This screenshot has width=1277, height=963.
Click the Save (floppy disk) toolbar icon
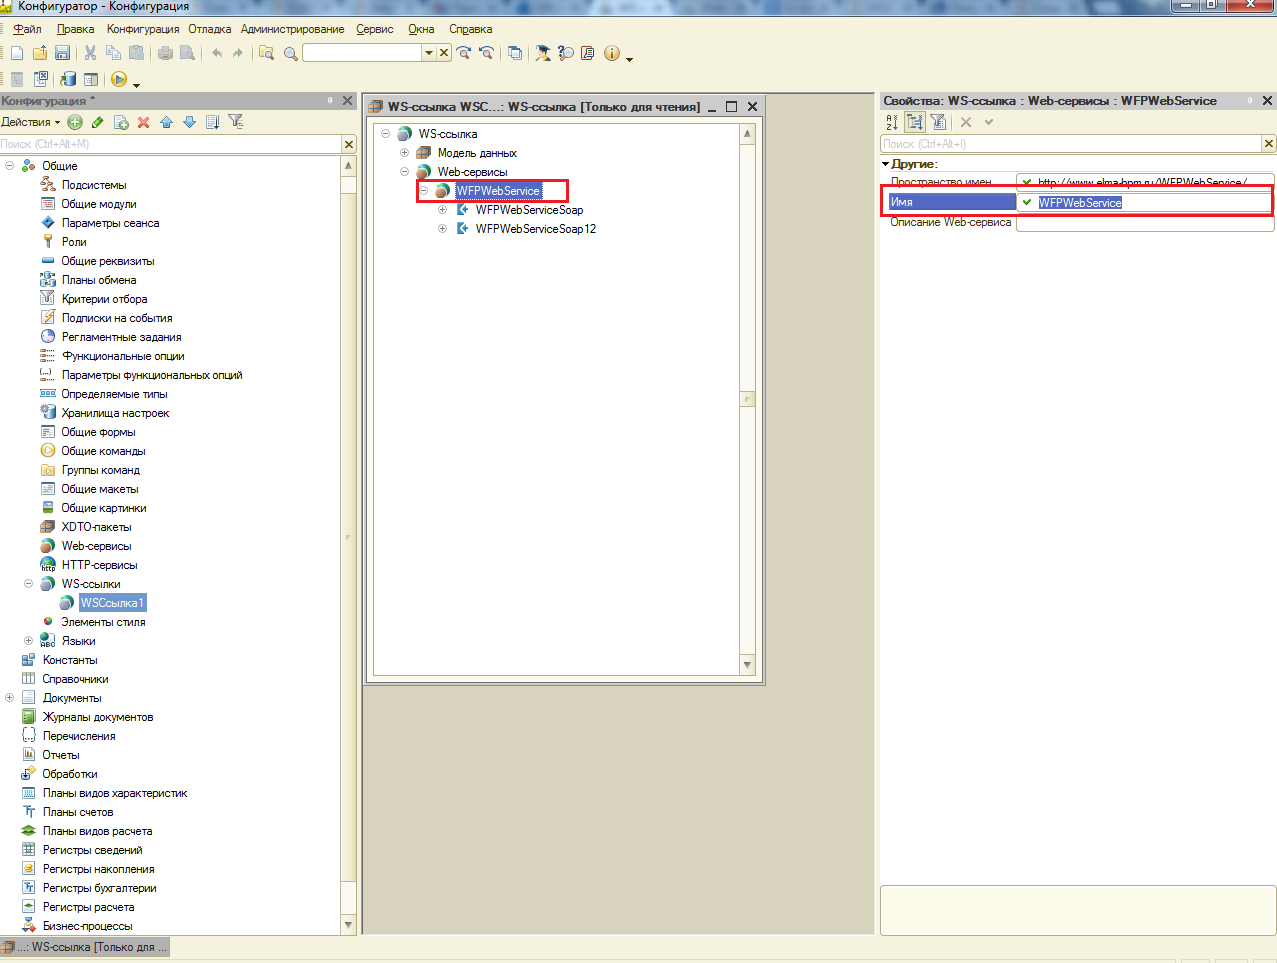[62, 53]
